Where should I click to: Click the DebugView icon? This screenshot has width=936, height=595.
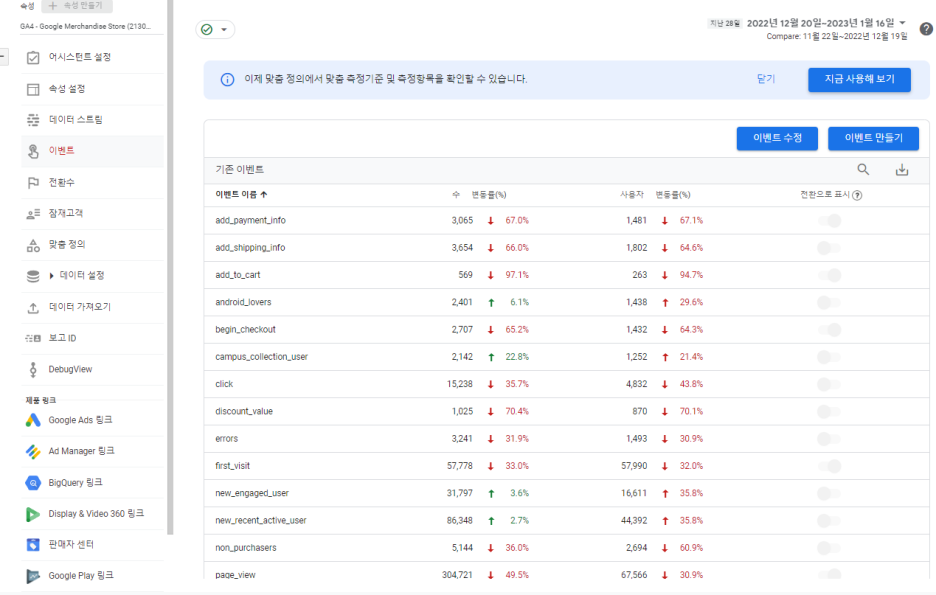(33, 369)
